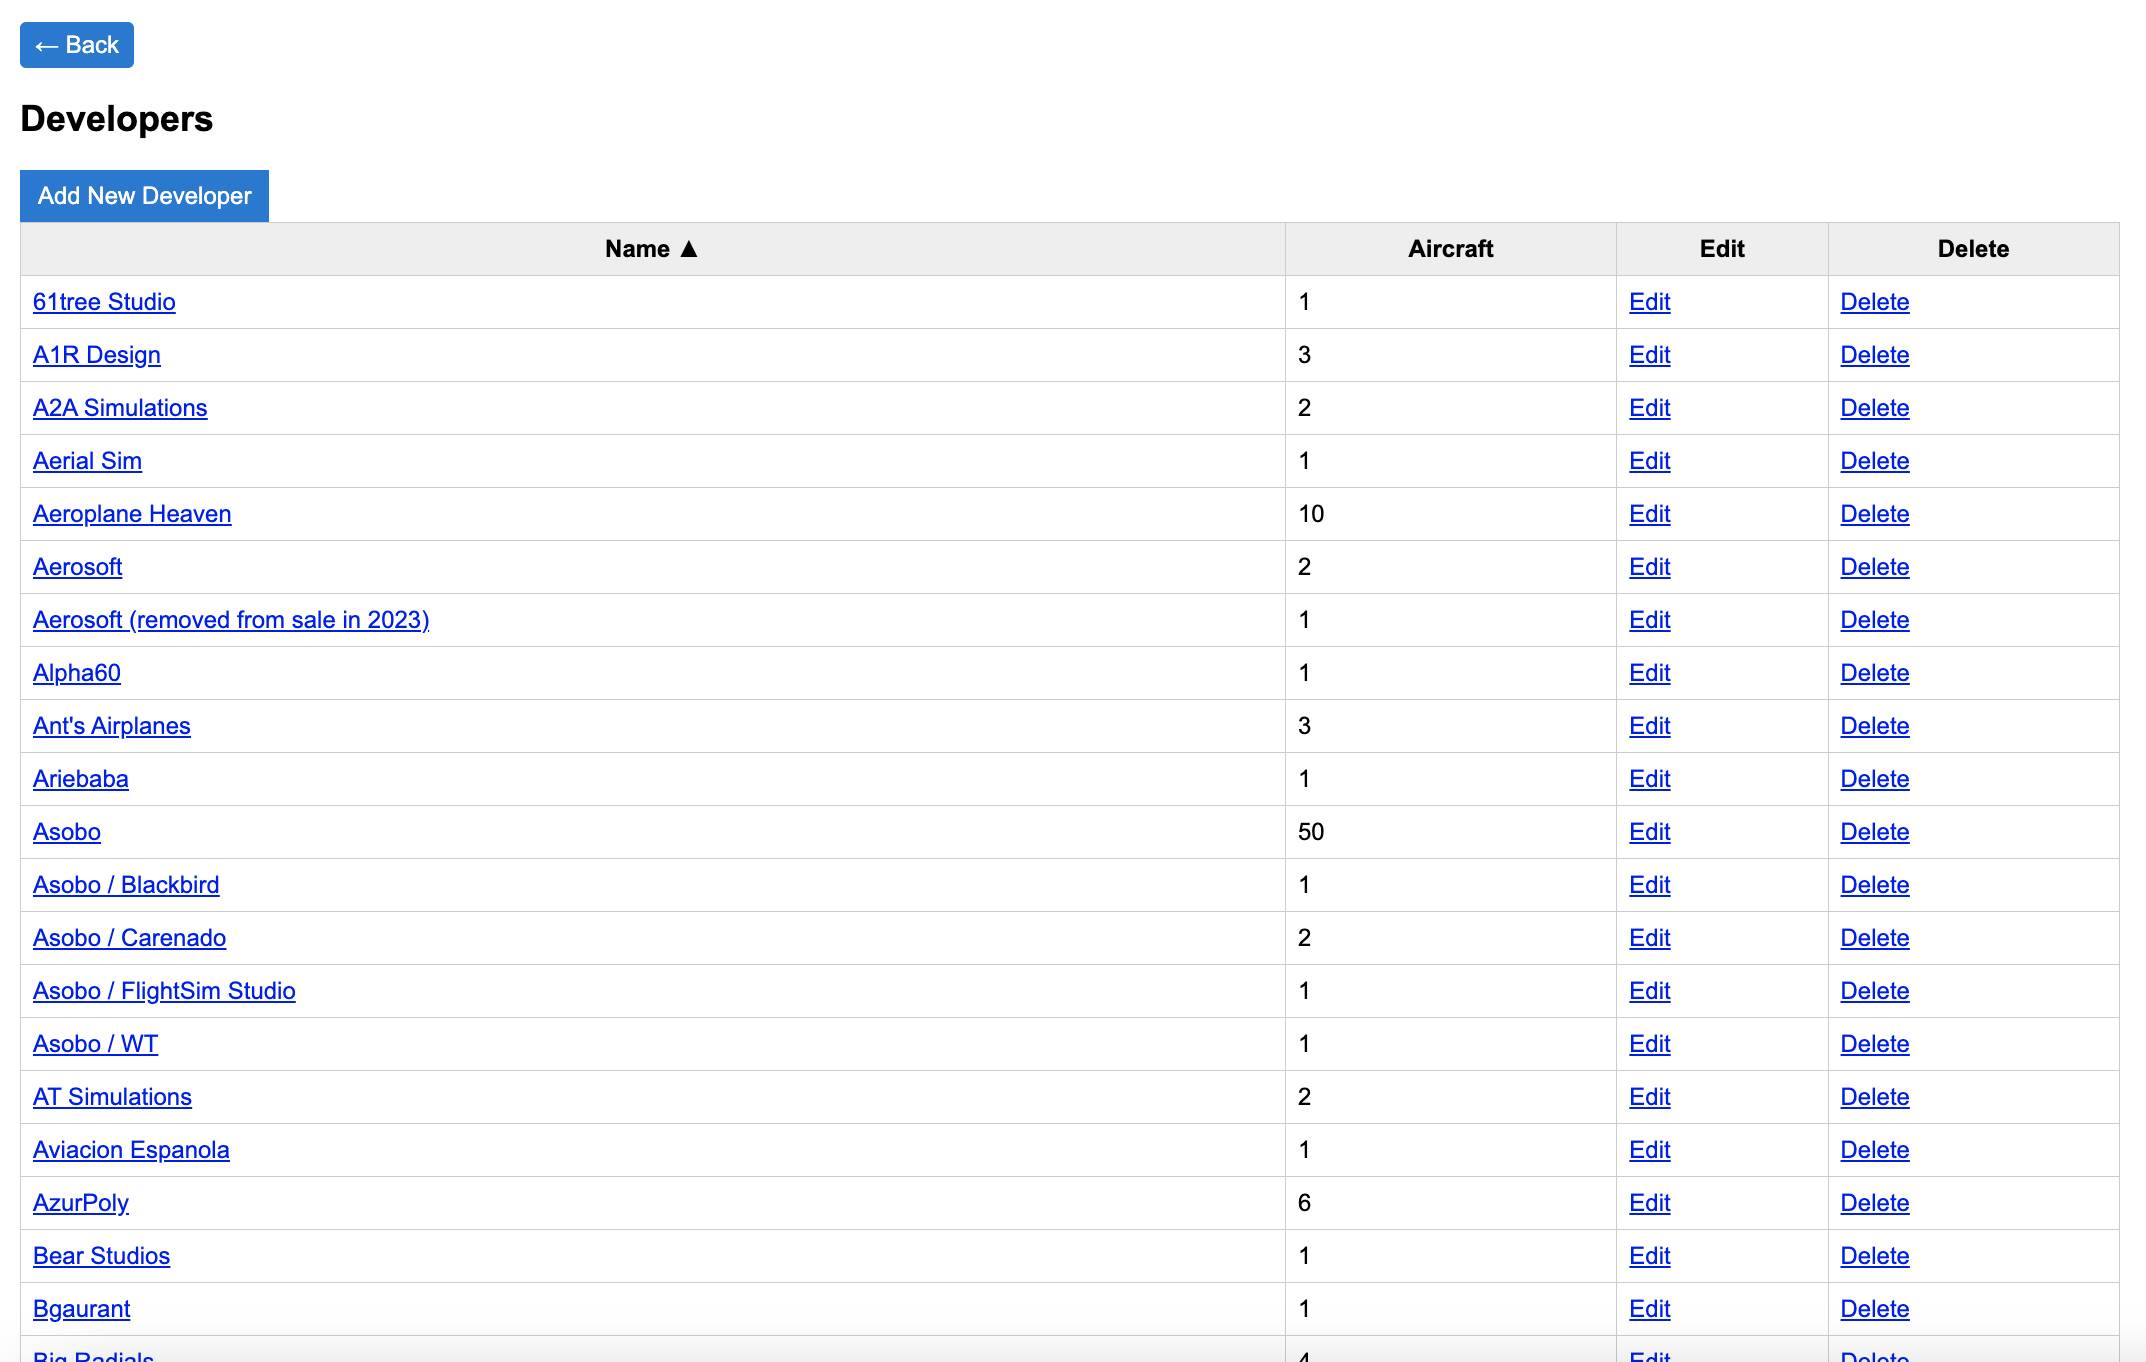Open the Bgaurant developer link
2146x1362 pixels.
coord(81,1309)
